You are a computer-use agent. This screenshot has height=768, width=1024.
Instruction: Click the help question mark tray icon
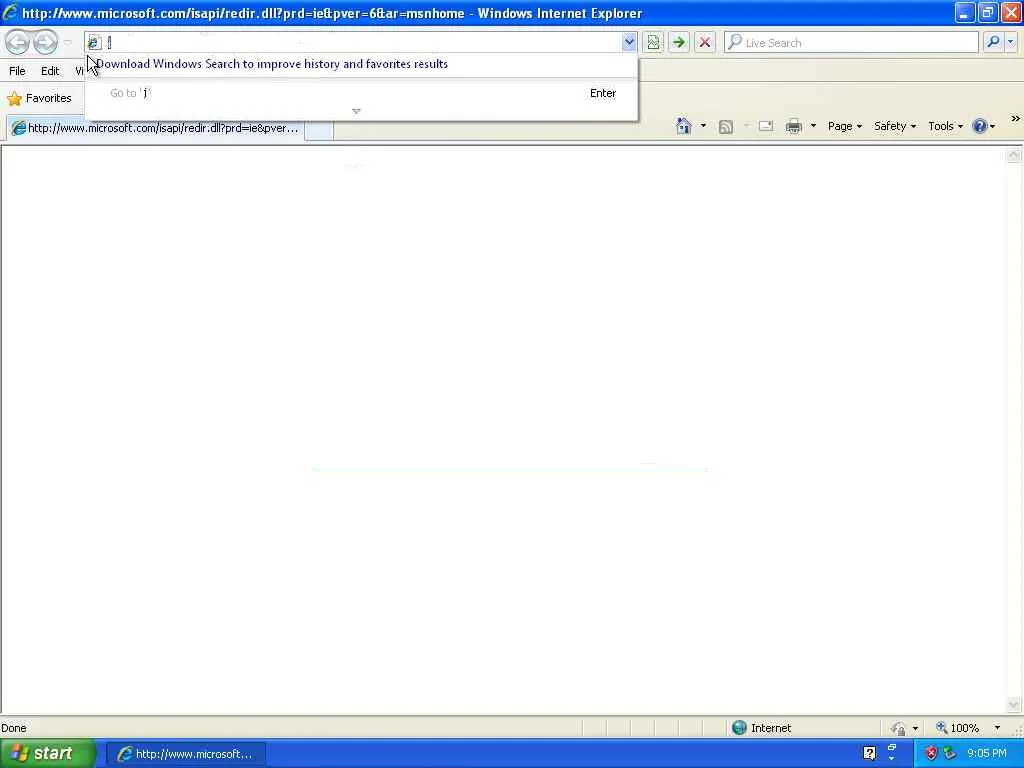coord(869,754)
